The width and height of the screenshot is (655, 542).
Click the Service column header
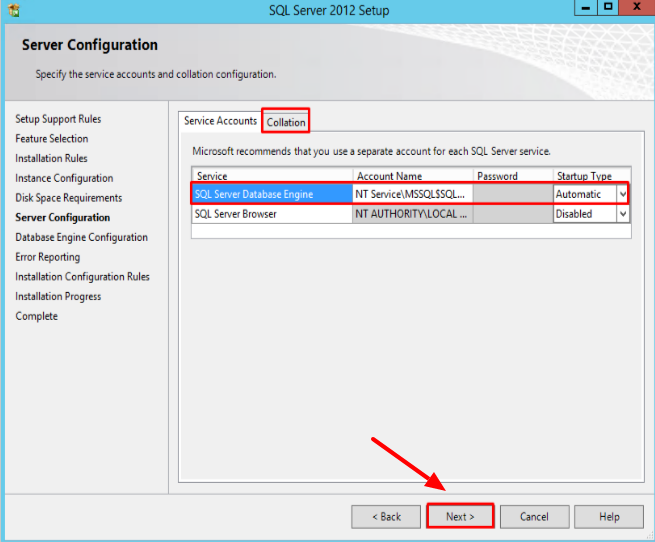pos(272,176)
